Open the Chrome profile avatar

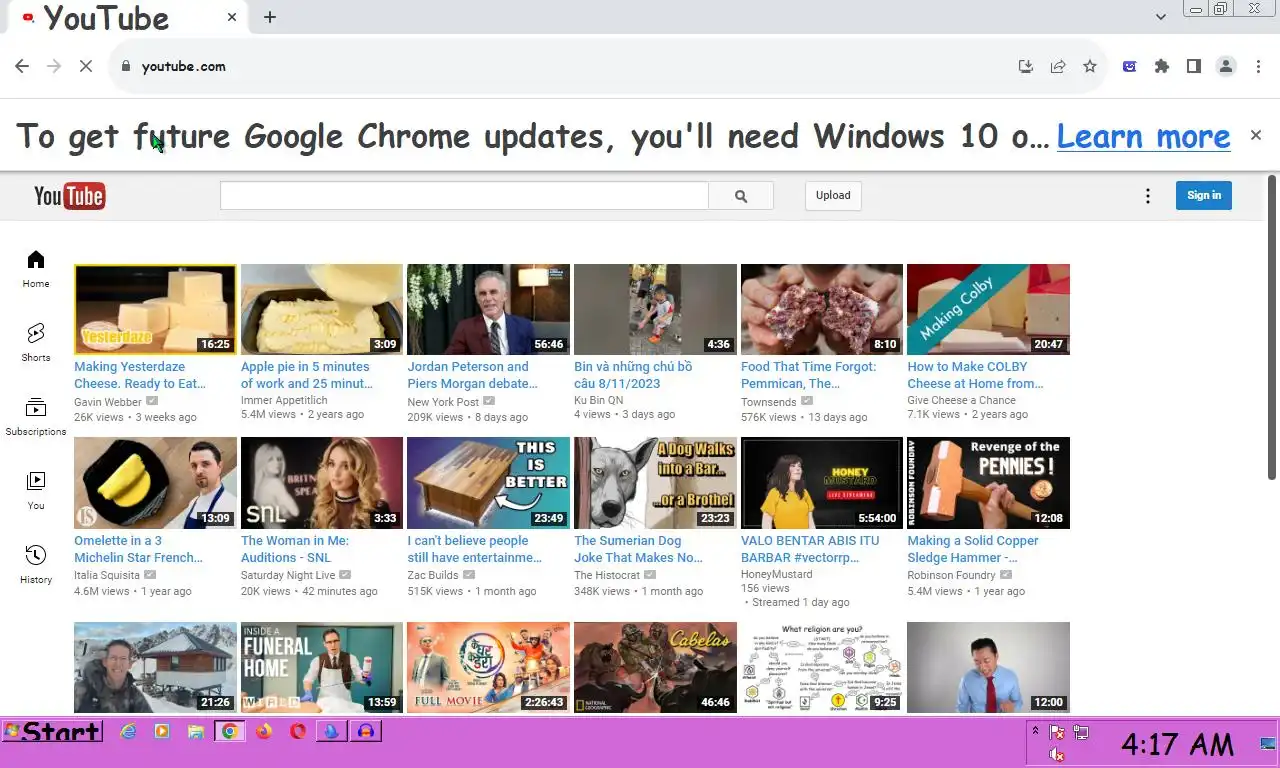[1226, 66]
